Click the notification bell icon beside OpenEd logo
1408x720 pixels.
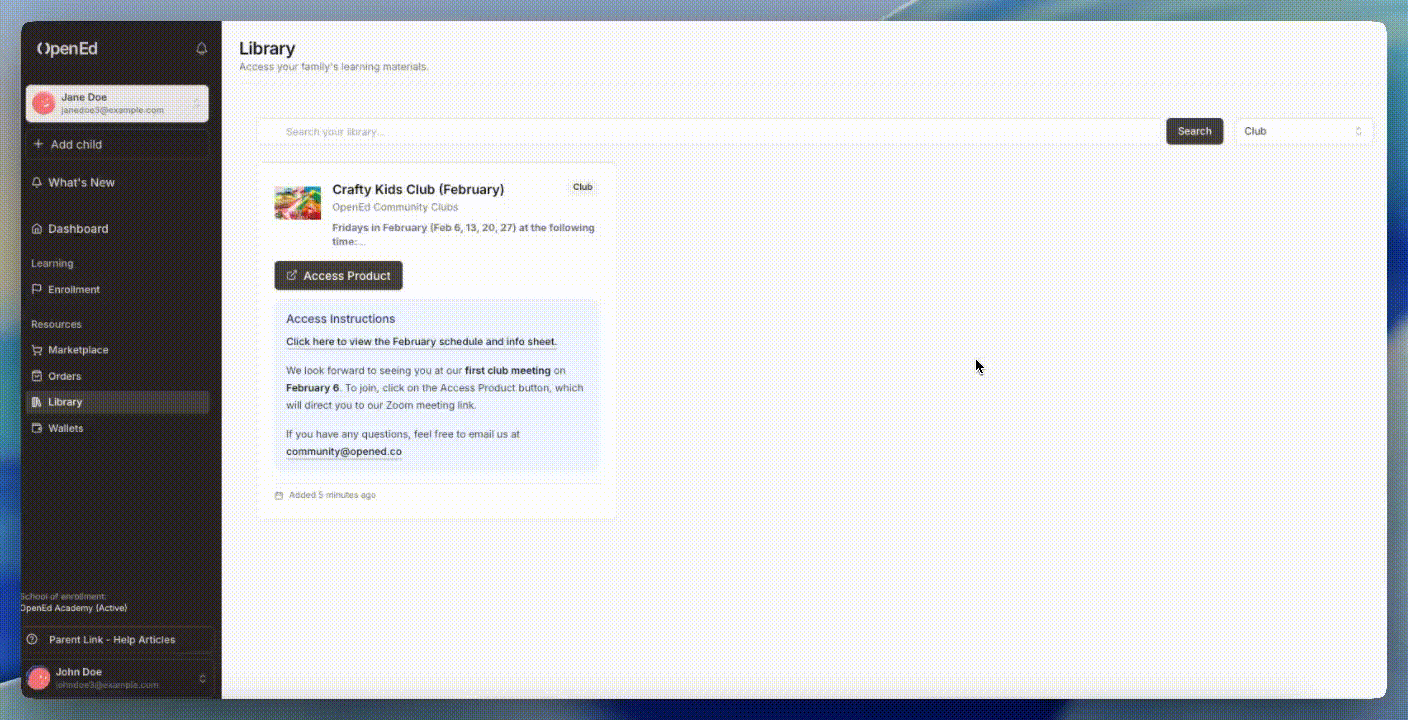tap(202, 49)
